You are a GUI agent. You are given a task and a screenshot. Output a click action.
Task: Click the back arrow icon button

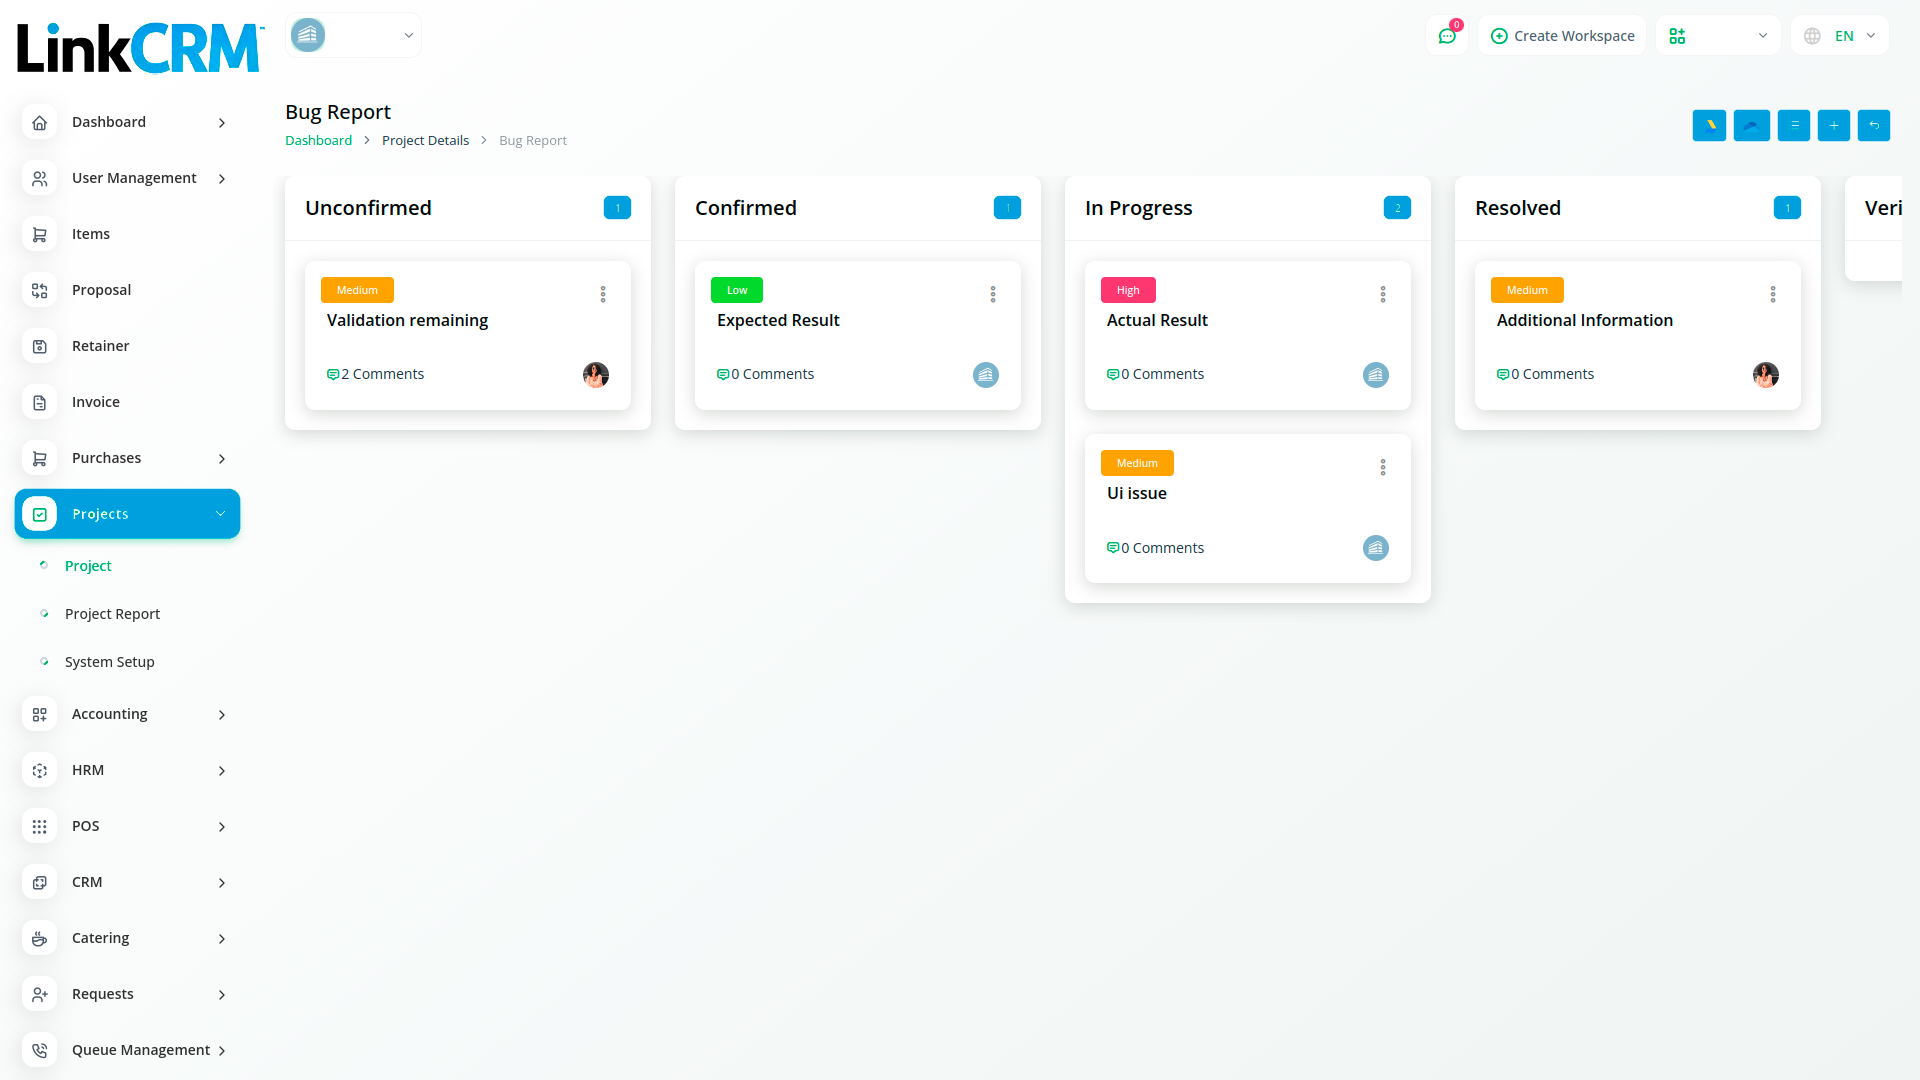coord(1873,125)
